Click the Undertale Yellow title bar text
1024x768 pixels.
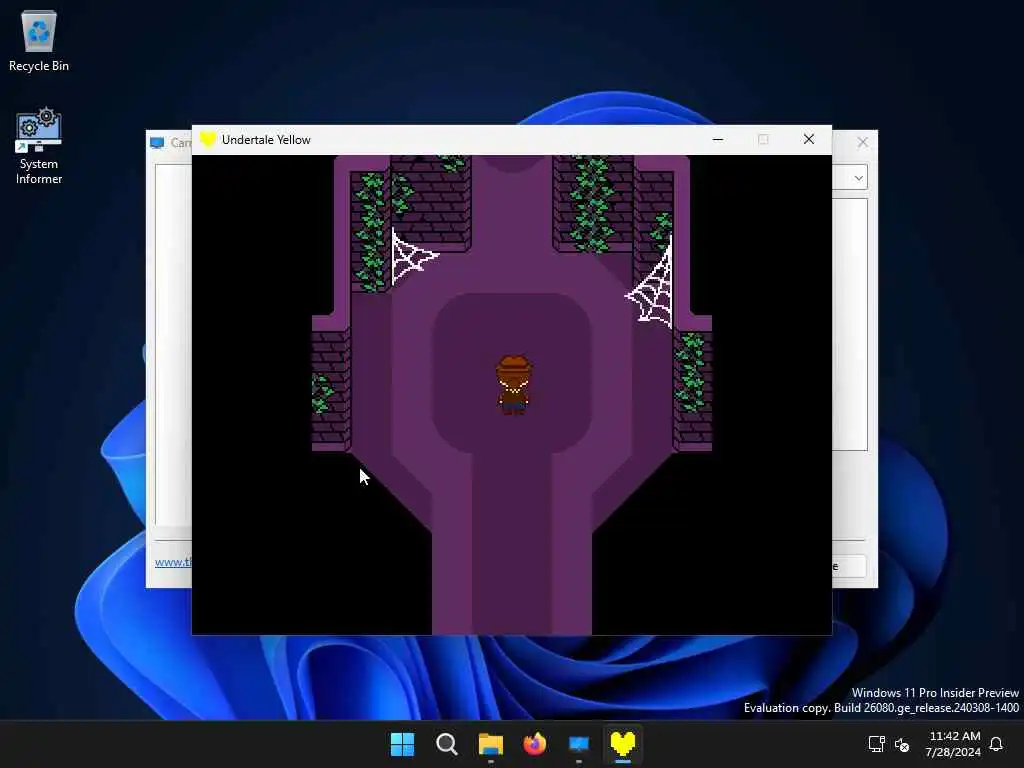[x=266, y=140]
